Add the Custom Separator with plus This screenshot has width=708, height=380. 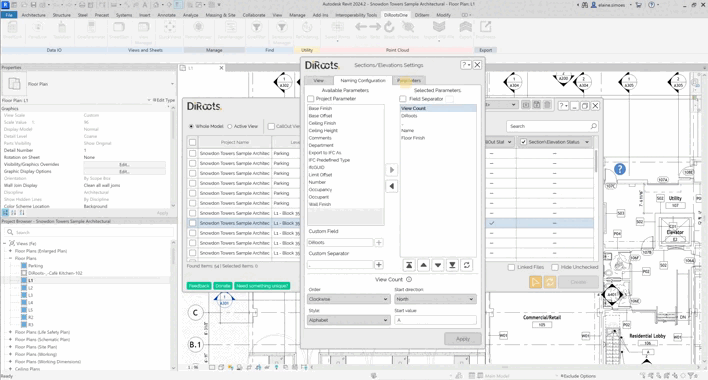pos(379,264)
